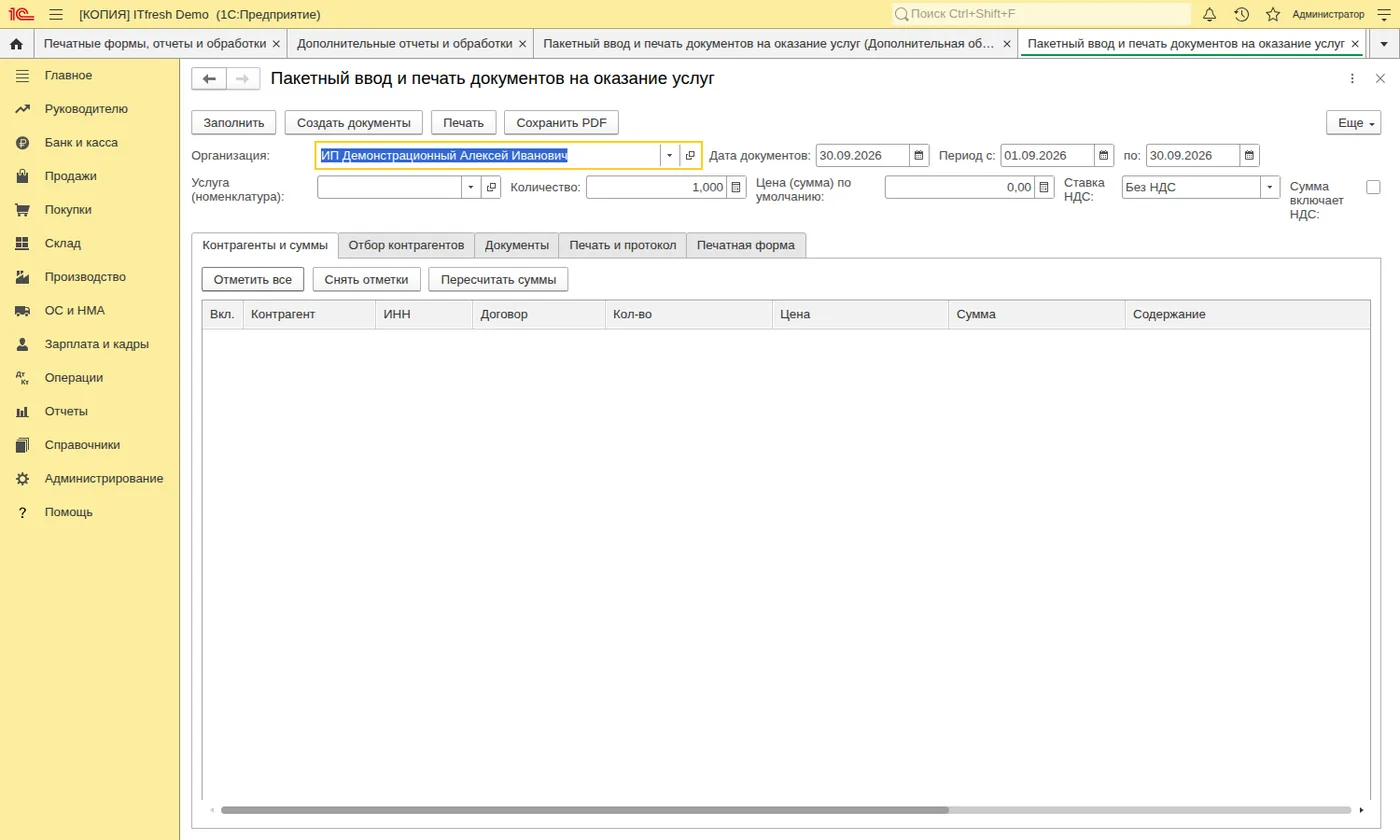This screenshot has width=1400, height=840.
Task: Open the Услуга (номенклатура) record form icon
Action: click(x=491, y=187)
